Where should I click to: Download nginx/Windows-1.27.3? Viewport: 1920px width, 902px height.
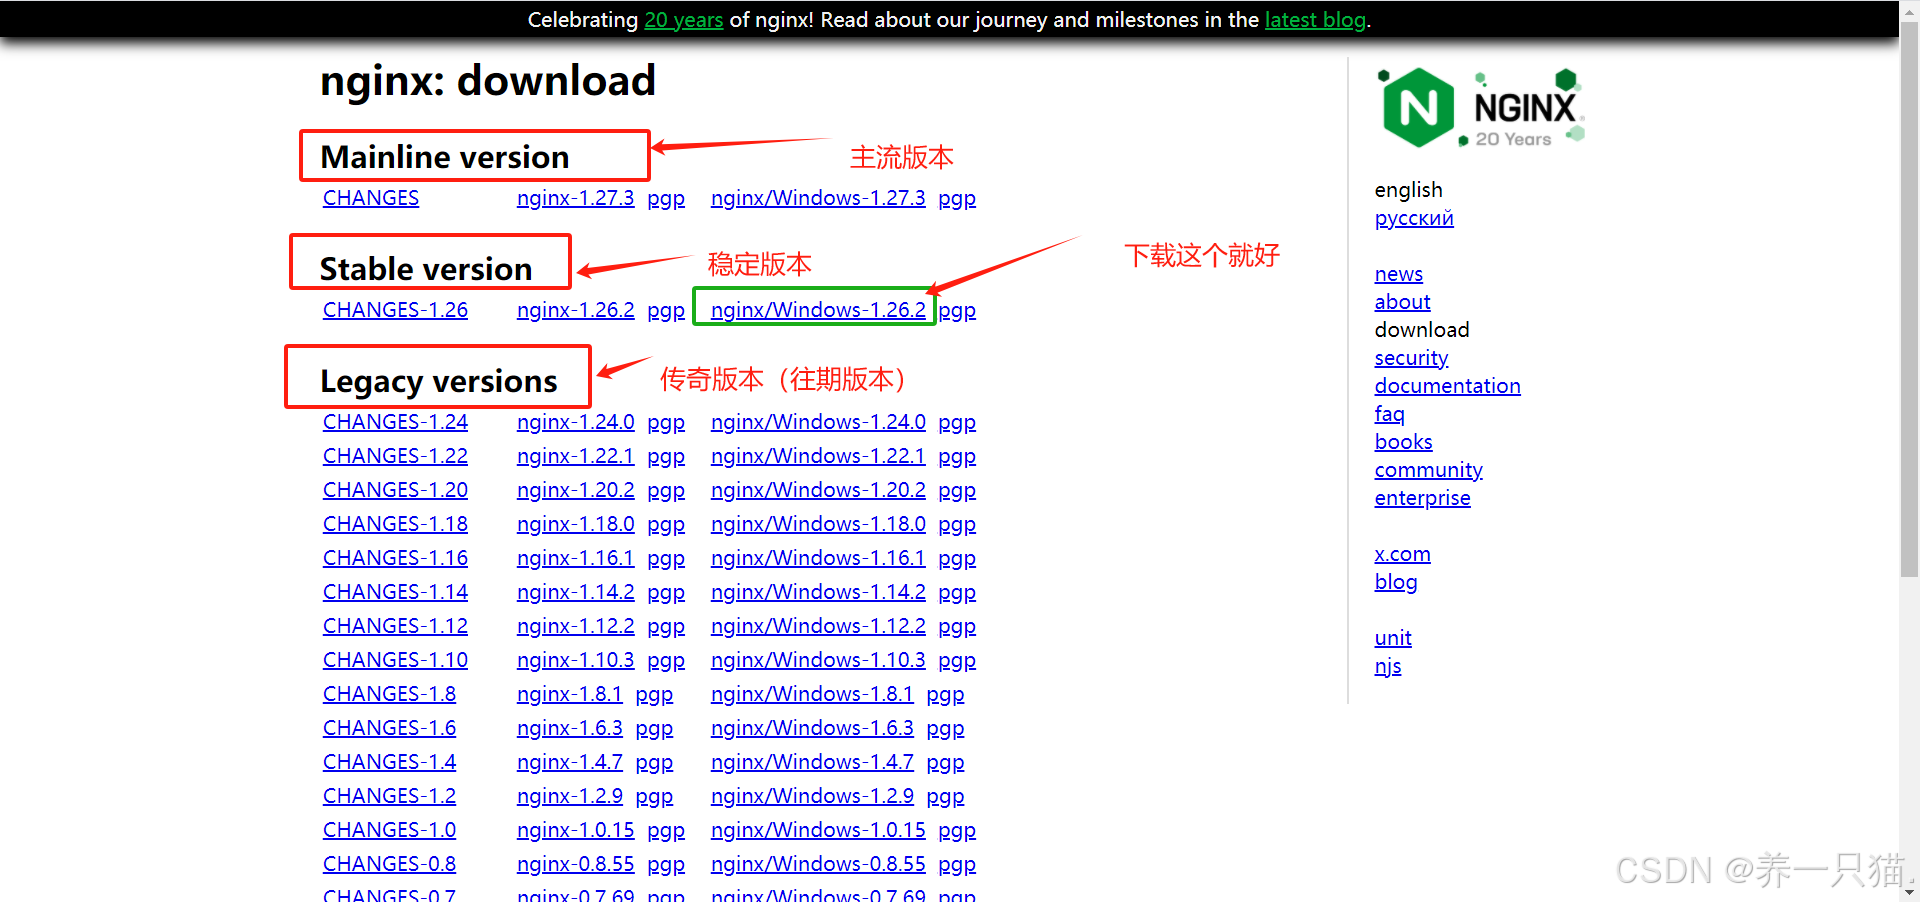coord(818,198)
